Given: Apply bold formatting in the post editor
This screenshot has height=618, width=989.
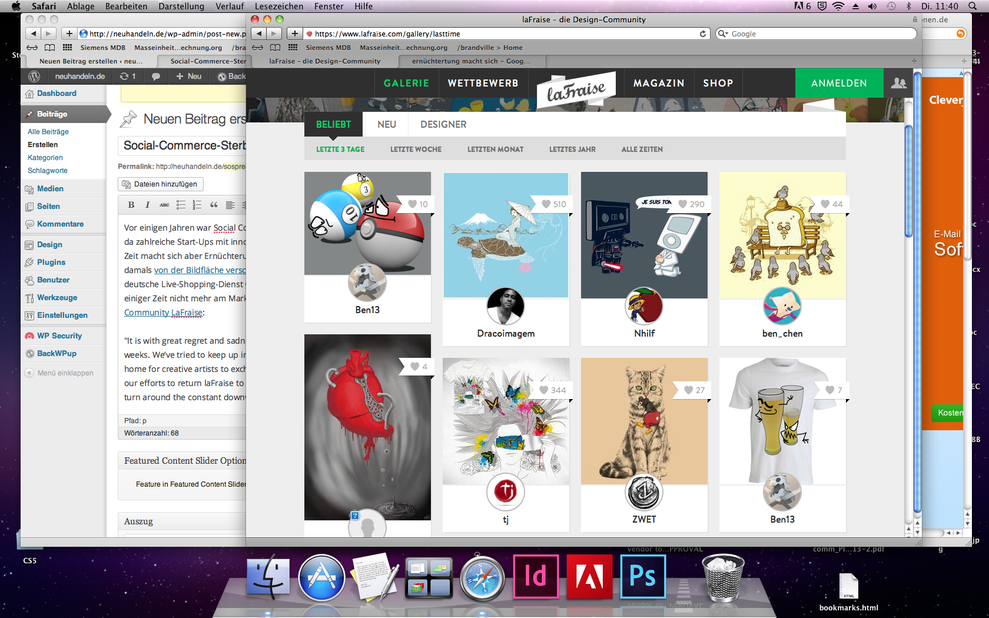Looking at the screenshot, I should pyautogui.click(x=131, y=204).
